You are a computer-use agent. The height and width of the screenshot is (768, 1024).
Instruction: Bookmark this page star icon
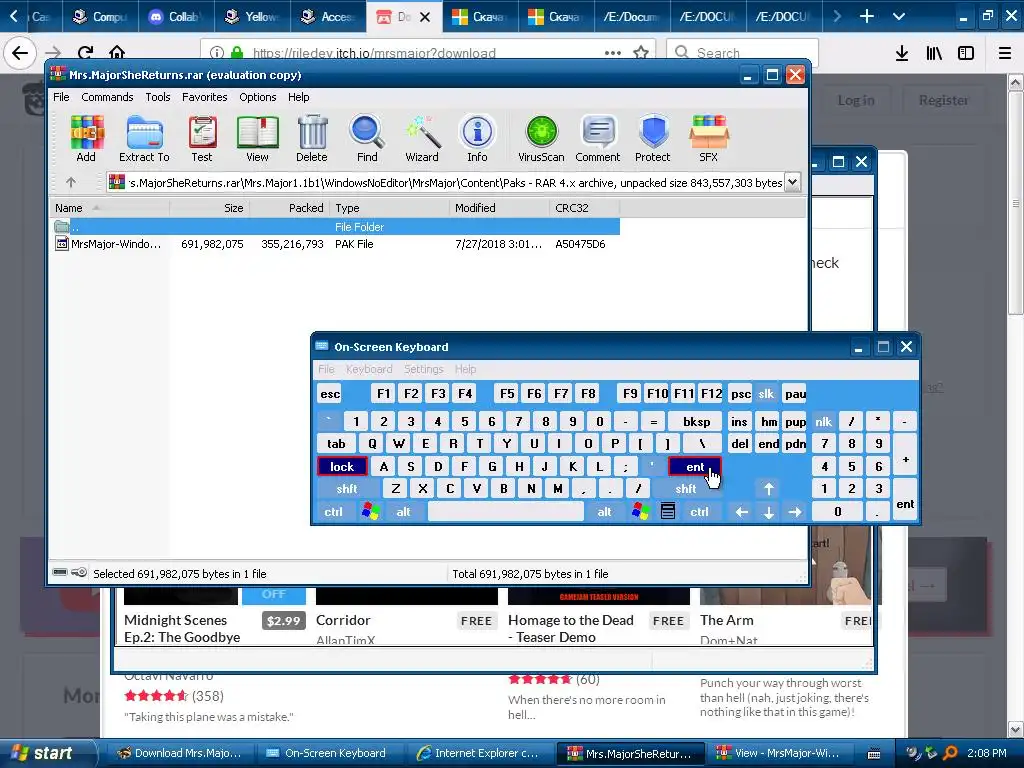click(641, 53)
